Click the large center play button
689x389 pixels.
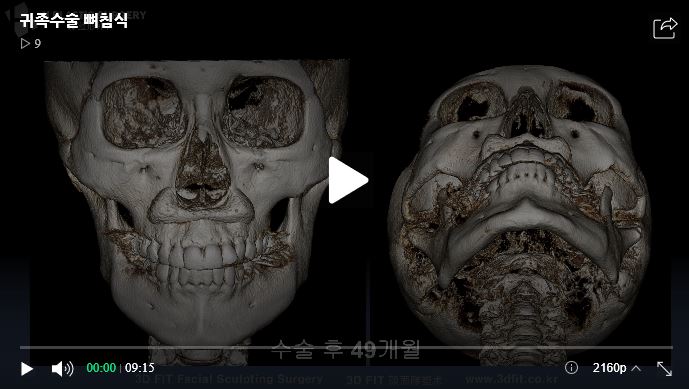click(x=348, y=180)
